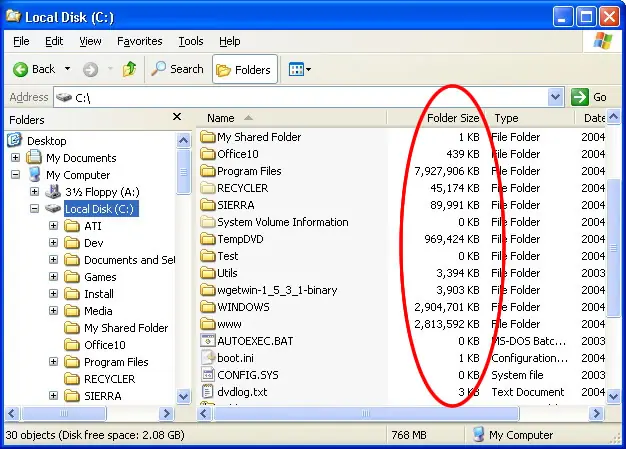Open Address bar dropdown list
Viewport: 626px width, 449px height.
click(x=555, y=97)
